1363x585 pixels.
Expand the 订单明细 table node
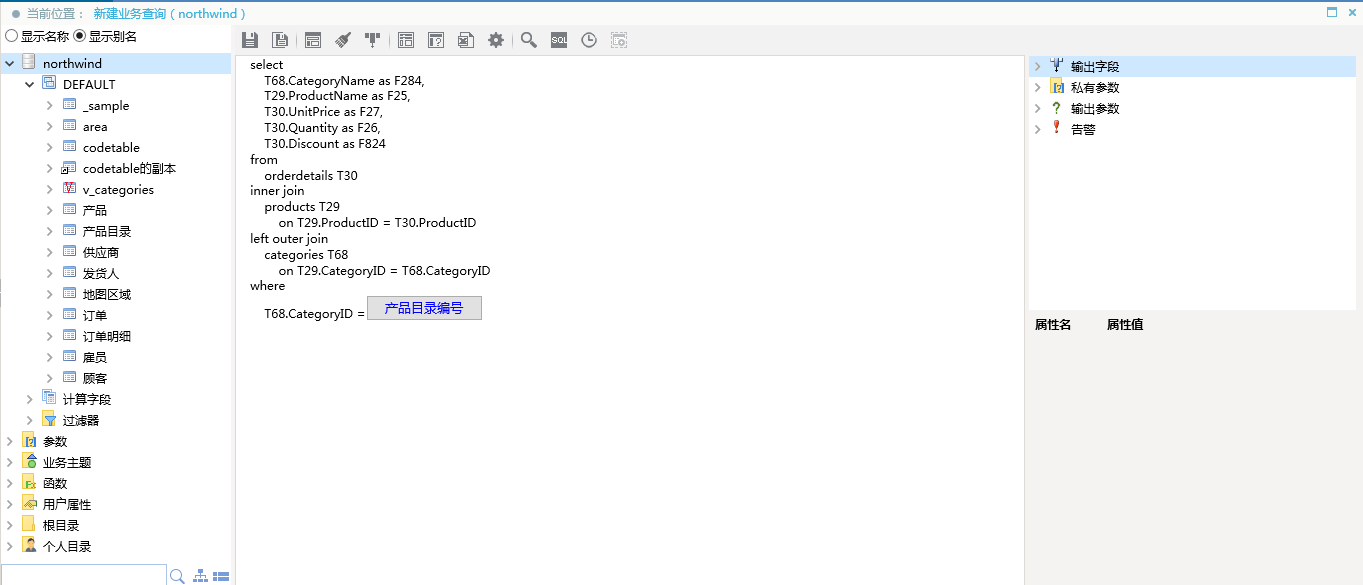pyautogui.click(x=50, y=336)
